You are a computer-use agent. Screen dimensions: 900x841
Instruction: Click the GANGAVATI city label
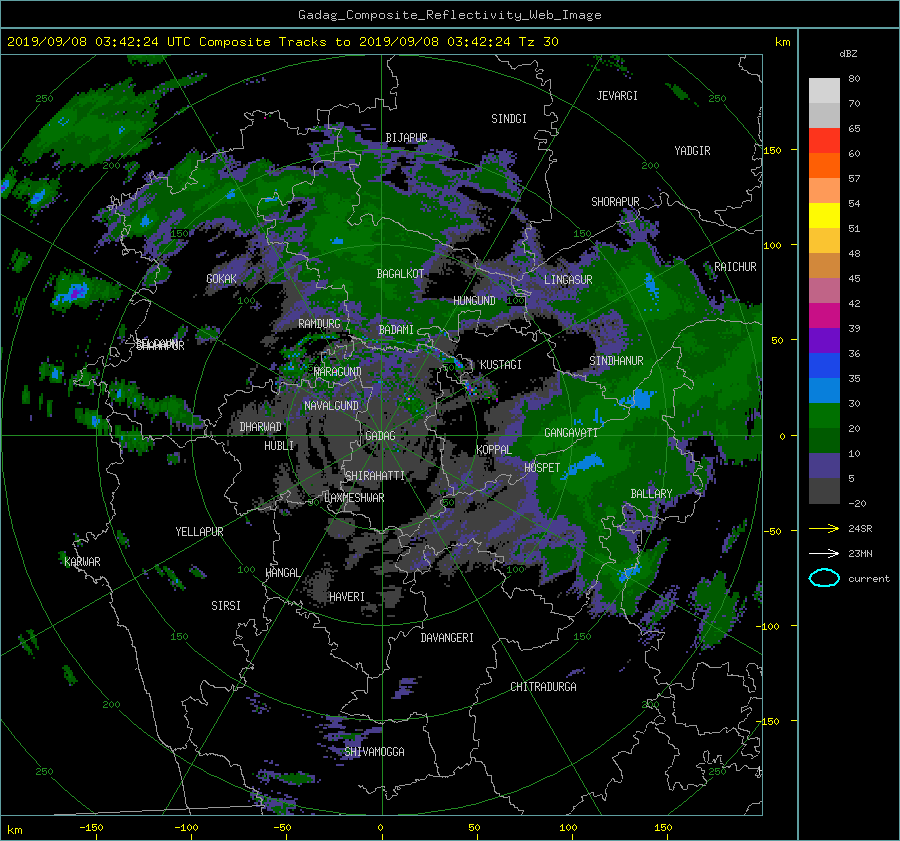tap(571, 433)
